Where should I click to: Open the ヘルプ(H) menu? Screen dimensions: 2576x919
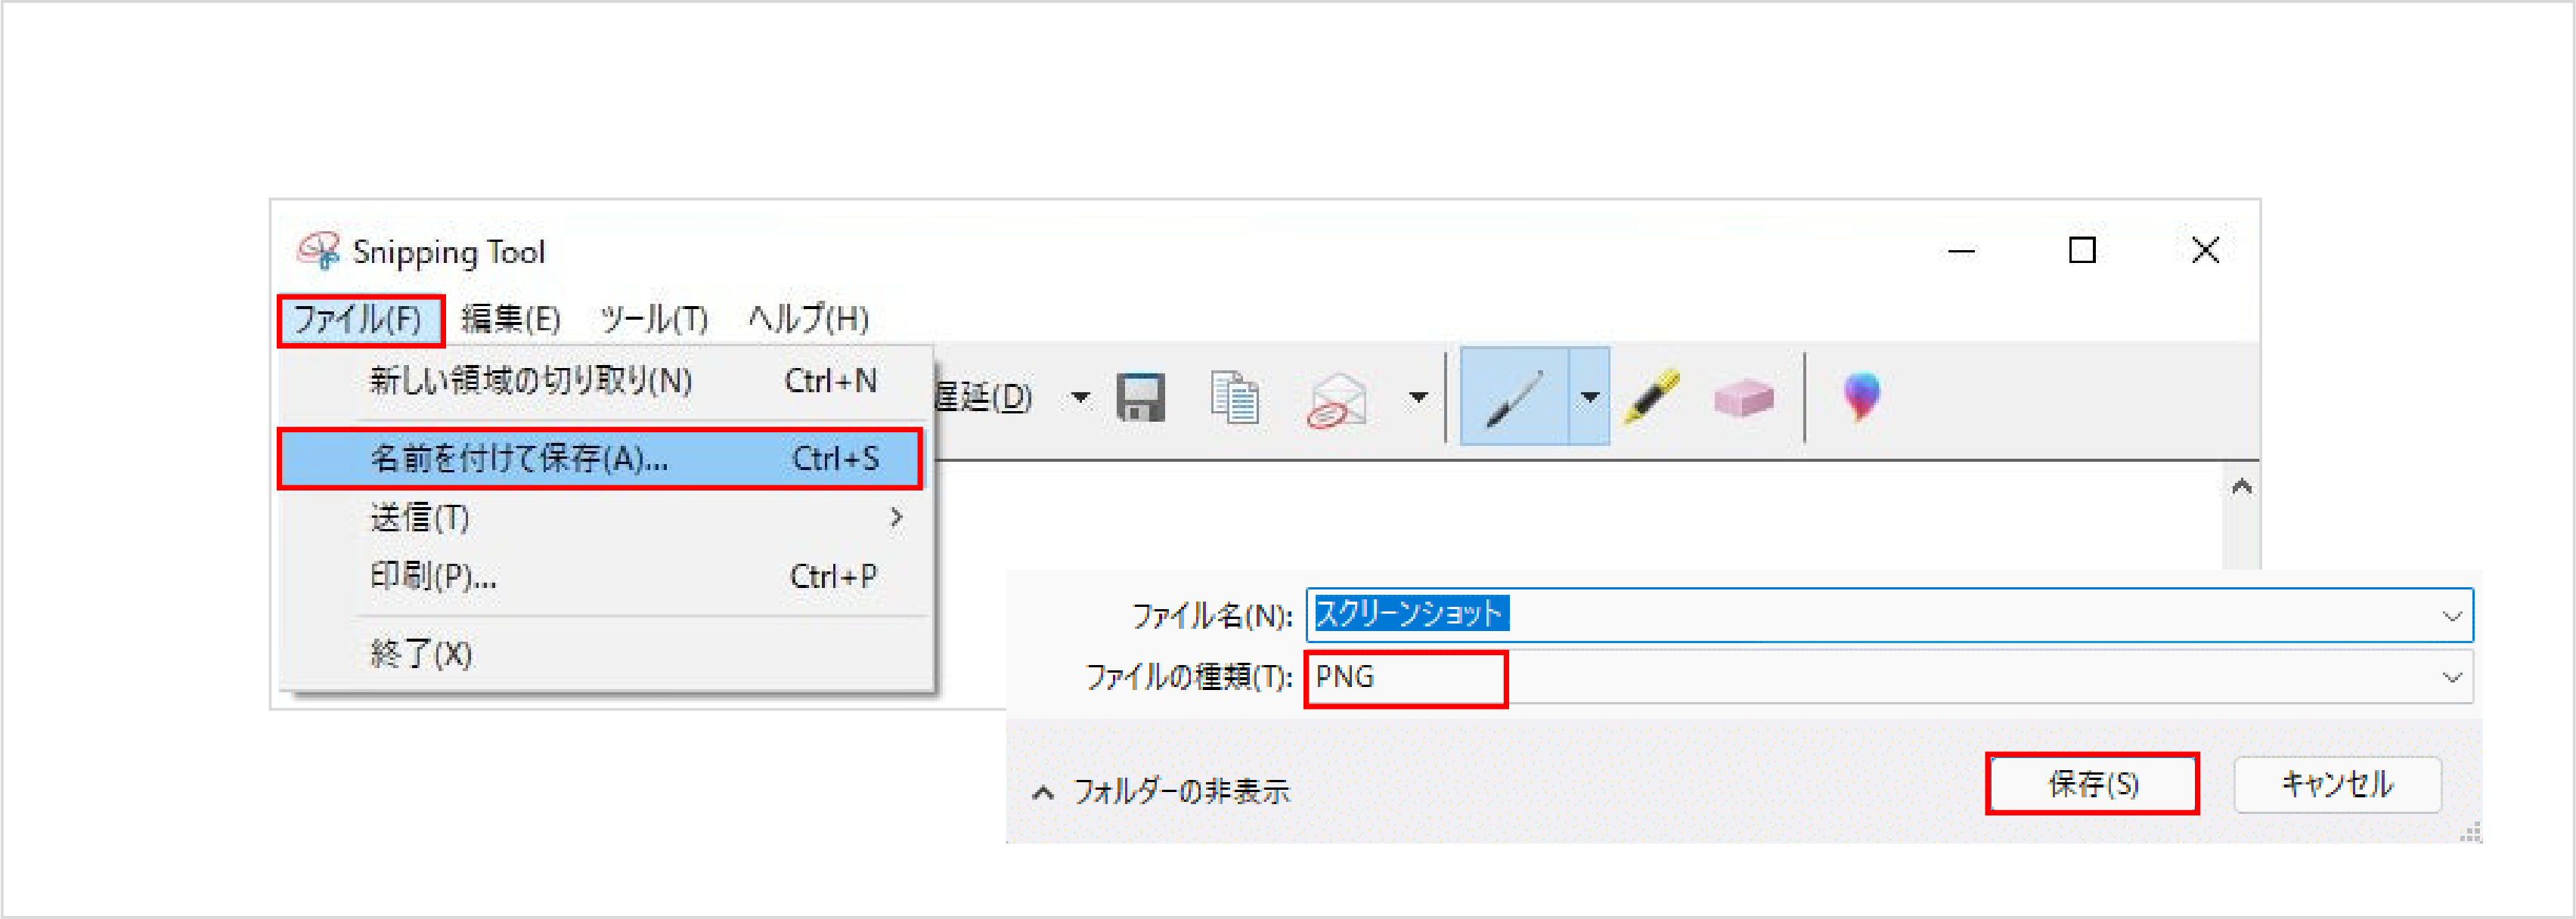(x=808, y=320)
